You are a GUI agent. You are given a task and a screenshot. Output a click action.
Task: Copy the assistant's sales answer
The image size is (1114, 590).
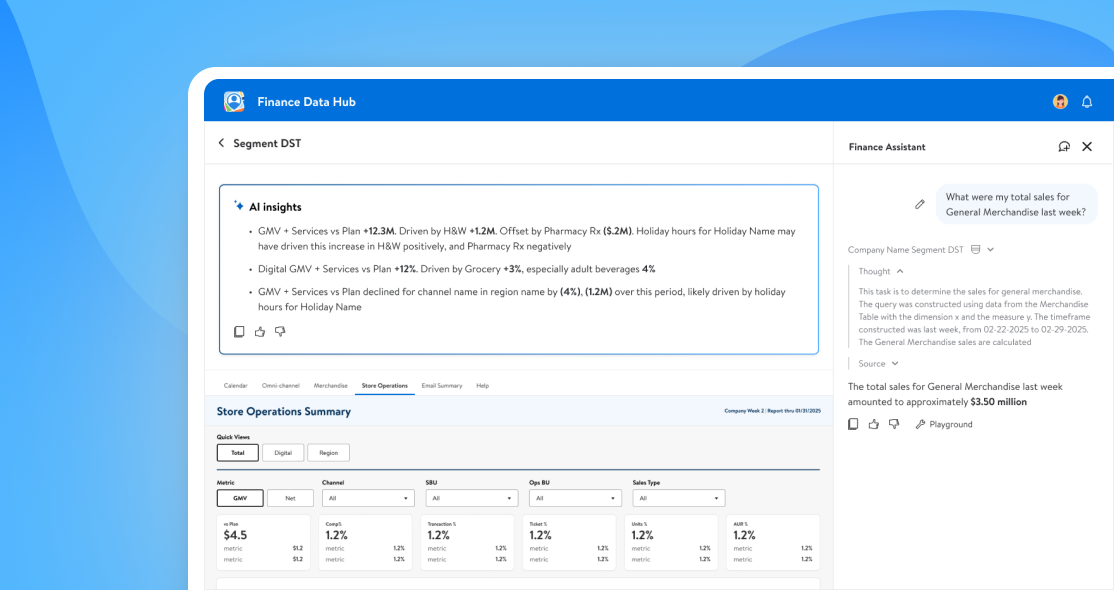pos(853,424)
